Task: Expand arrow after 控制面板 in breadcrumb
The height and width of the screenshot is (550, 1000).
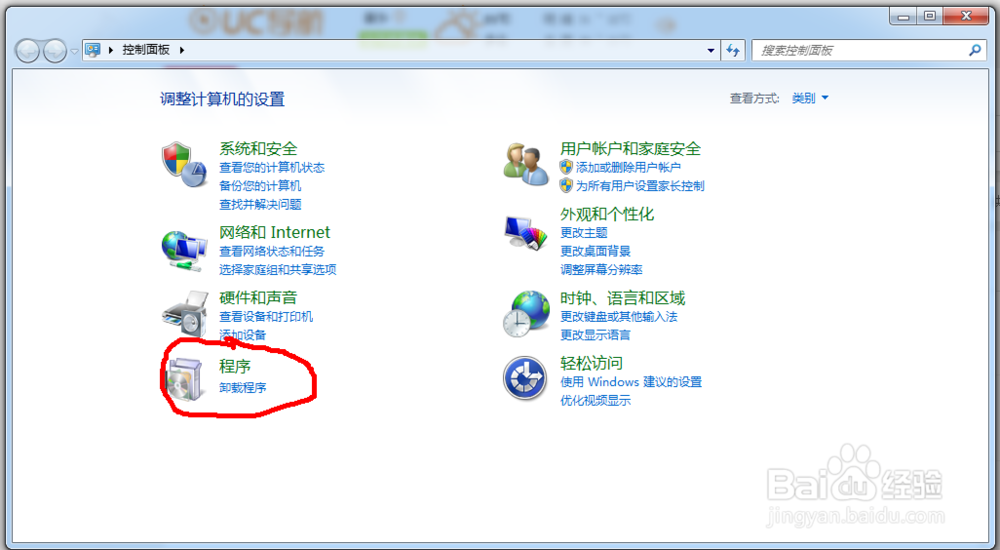Action: tap(182, 50)
